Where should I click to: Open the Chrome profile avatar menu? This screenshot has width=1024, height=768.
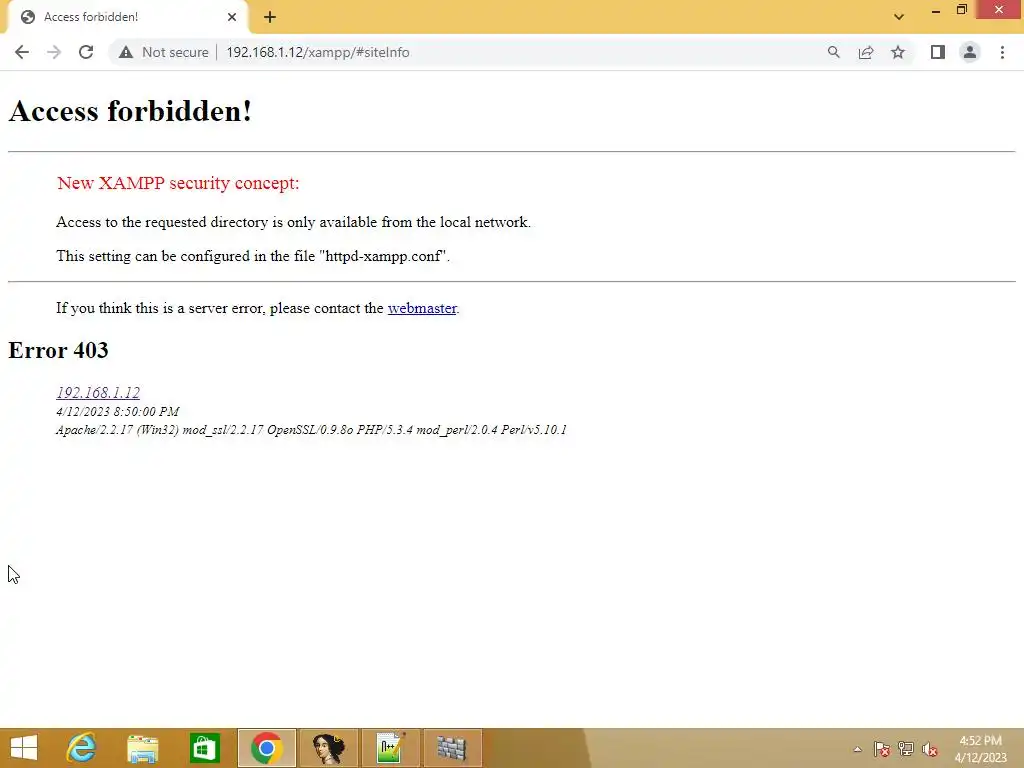tap(970, 52)
